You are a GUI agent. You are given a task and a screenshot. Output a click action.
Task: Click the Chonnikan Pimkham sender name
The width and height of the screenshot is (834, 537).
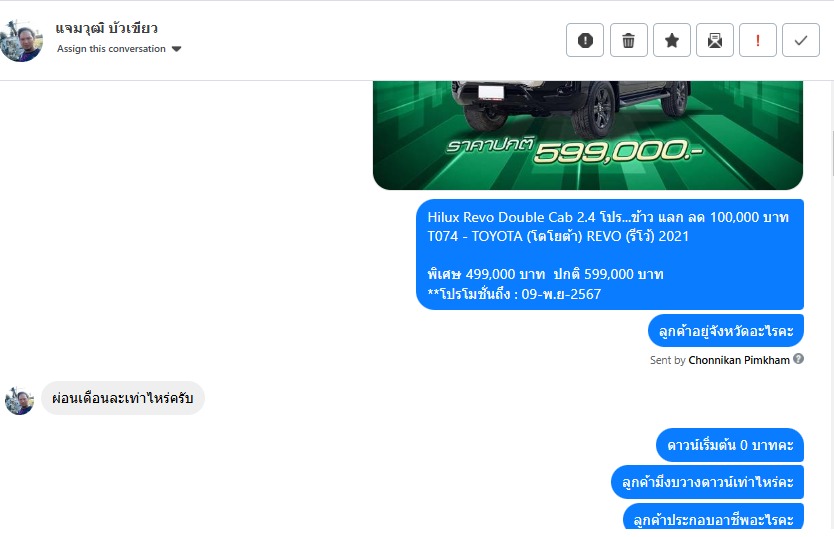point(739,360)
